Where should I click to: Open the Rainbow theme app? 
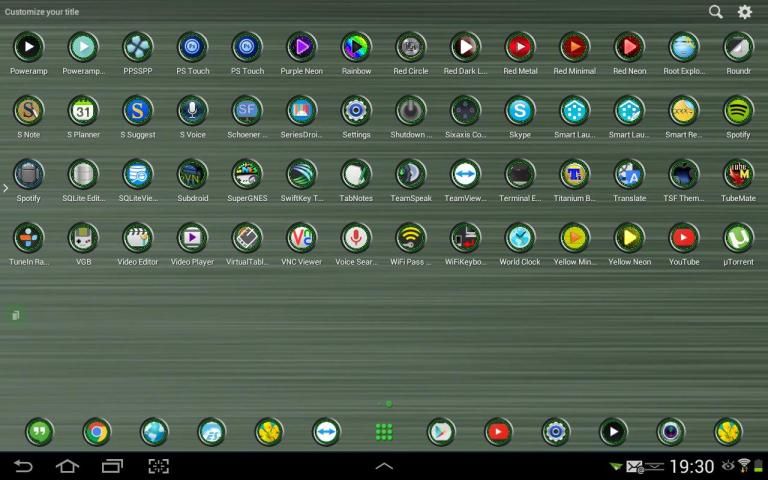tap(356, 47)
